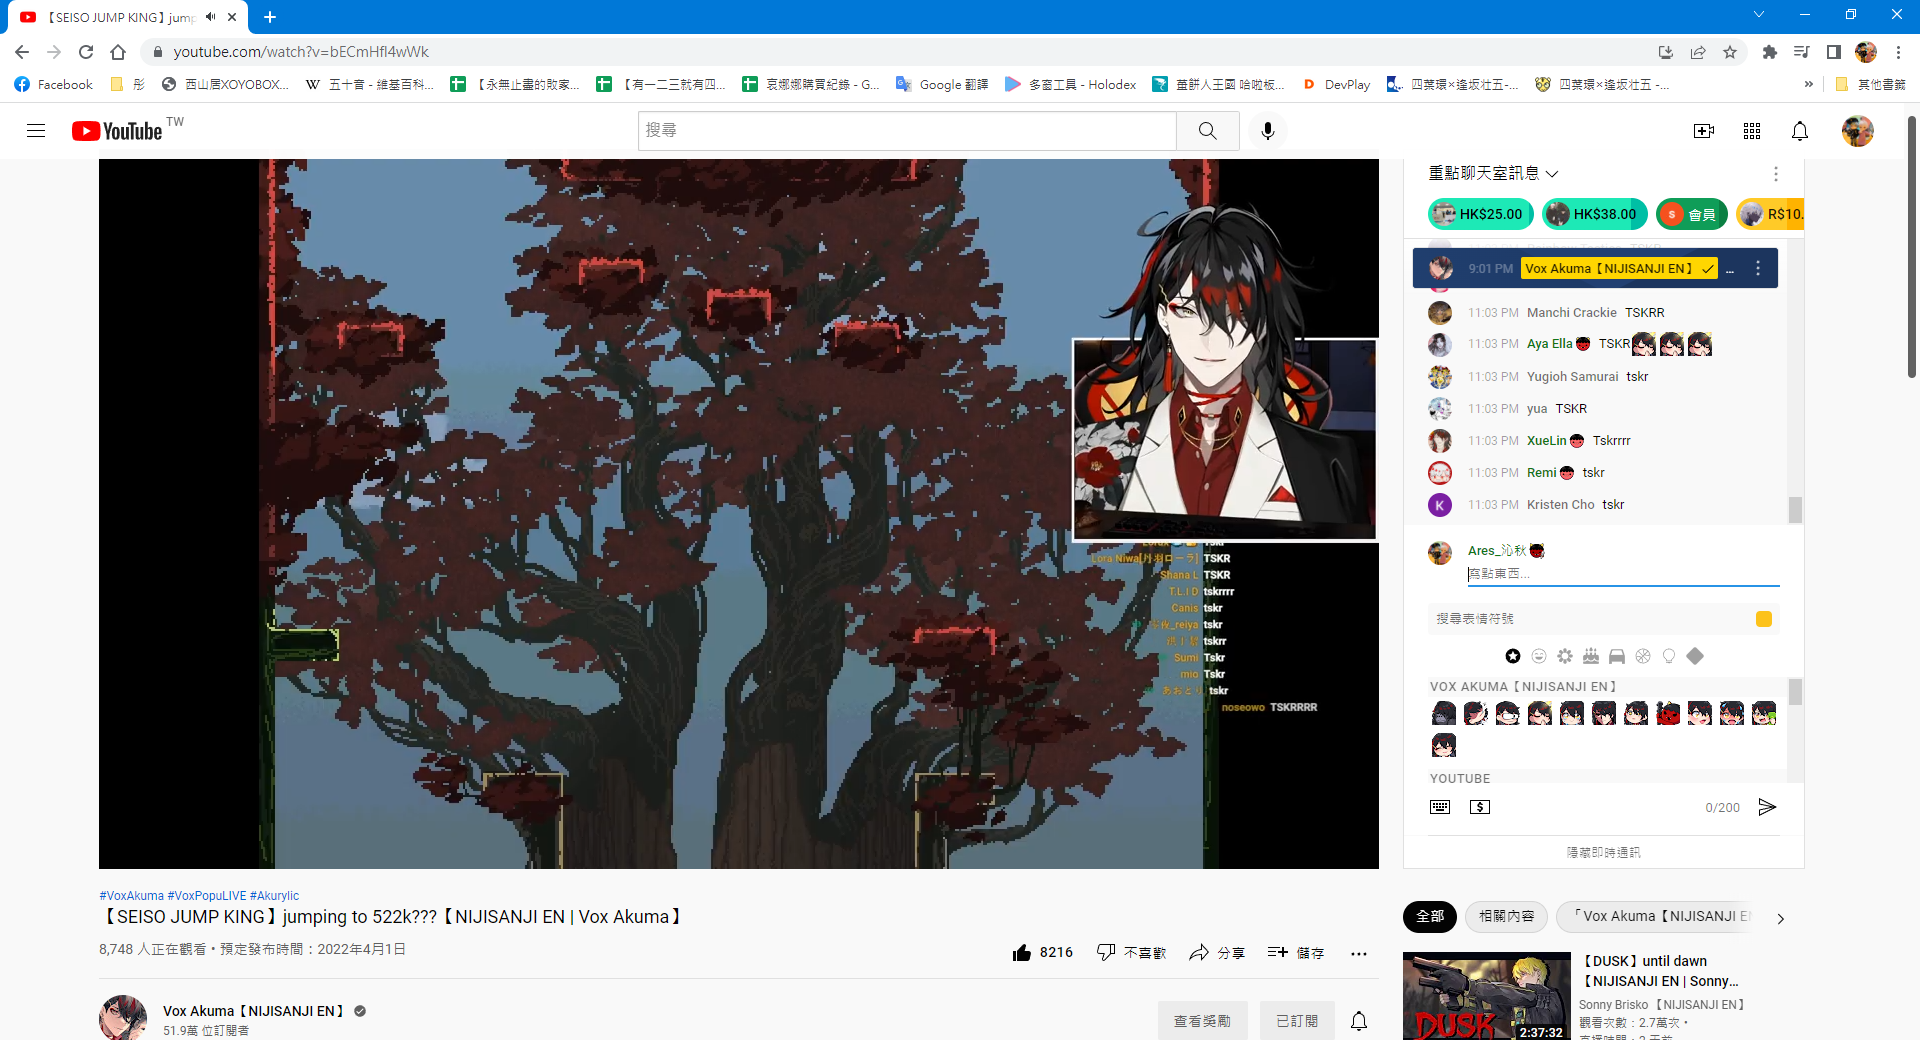Install app icon in address bar
Screen dimensions: 1920x1040
pyautogui.click(x=1666, y=52)
